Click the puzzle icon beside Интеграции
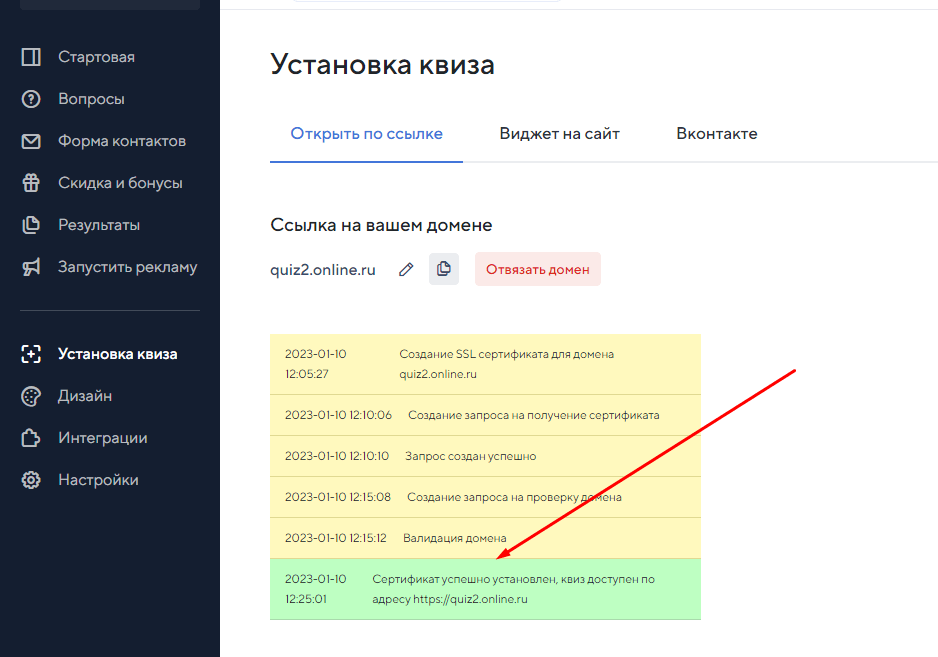Image resolution: width=938 pixels, height=657 pixels. (x=31, y=438)
